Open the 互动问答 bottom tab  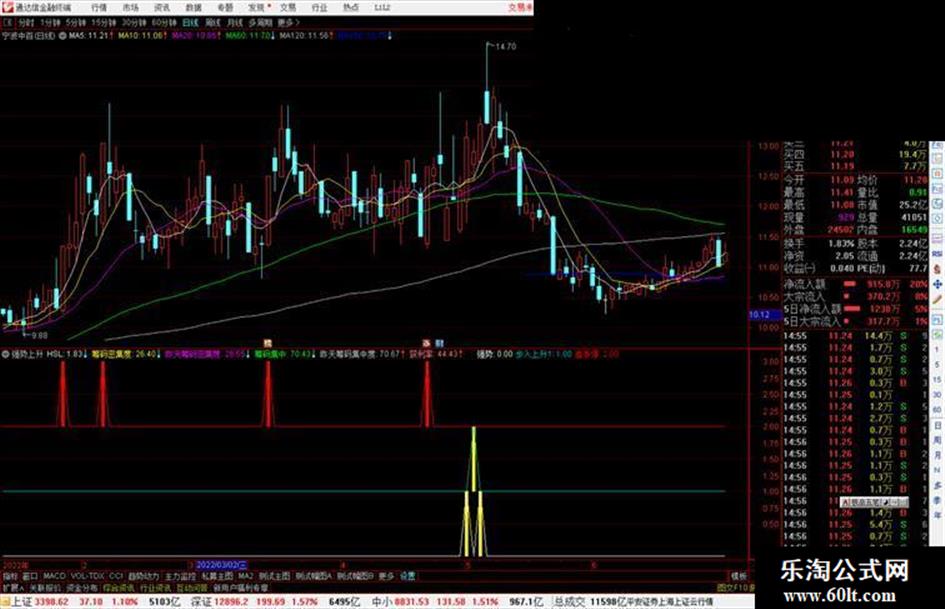(192, 587)
